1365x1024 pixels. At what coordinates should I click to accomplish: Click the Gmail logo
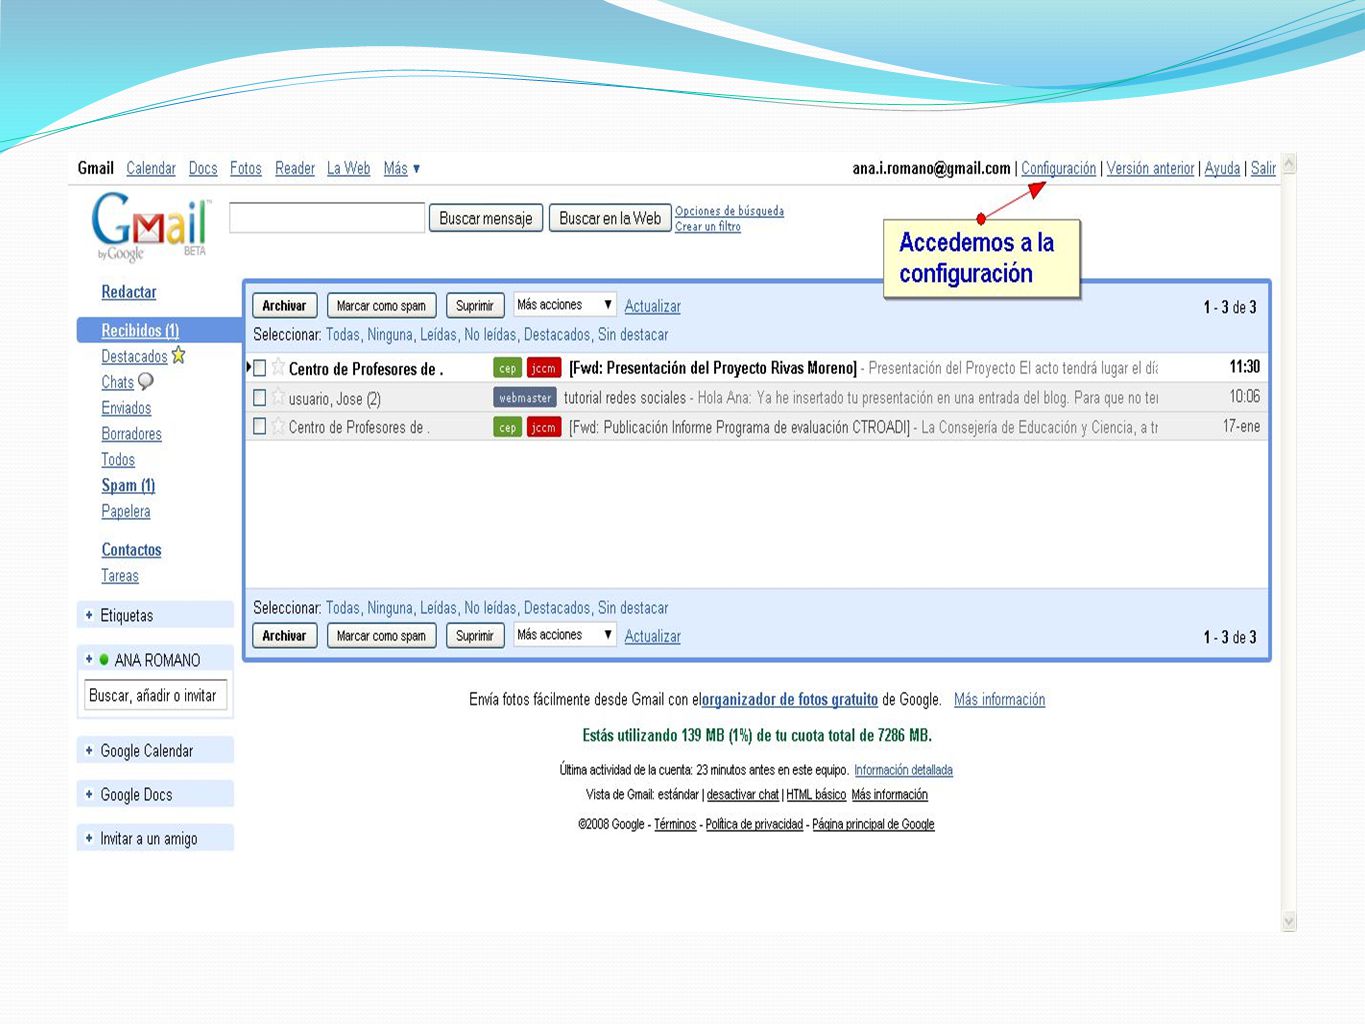click(x=150, y=226)
